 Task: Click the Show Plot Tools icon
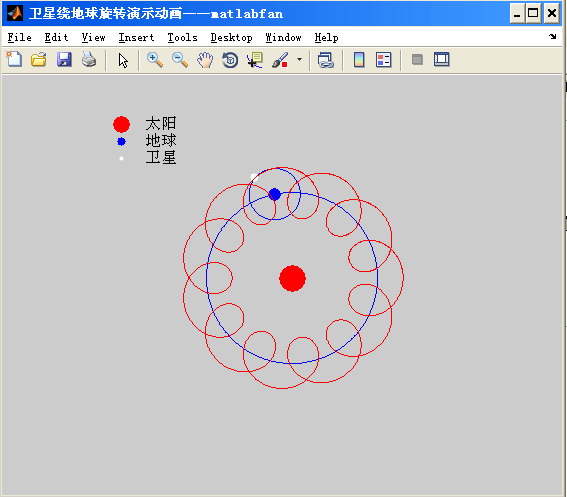(442, 60)
